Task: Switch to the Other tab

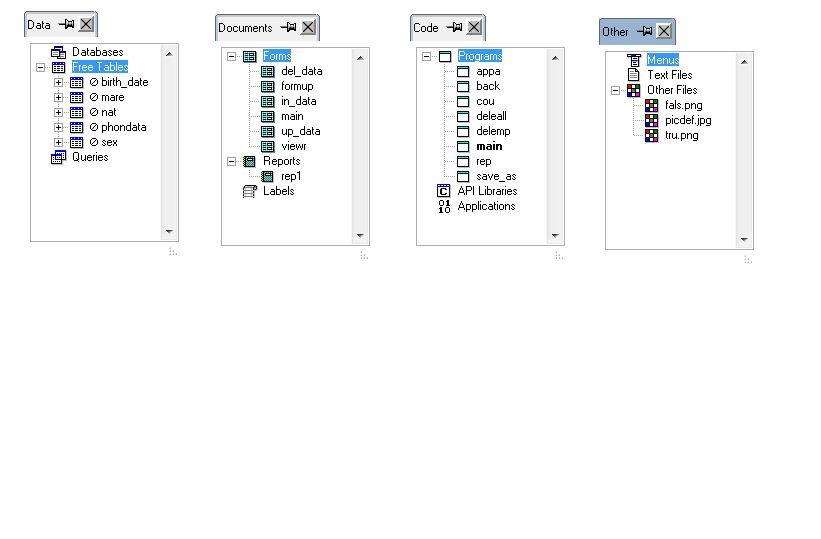Action: (615, 32)
